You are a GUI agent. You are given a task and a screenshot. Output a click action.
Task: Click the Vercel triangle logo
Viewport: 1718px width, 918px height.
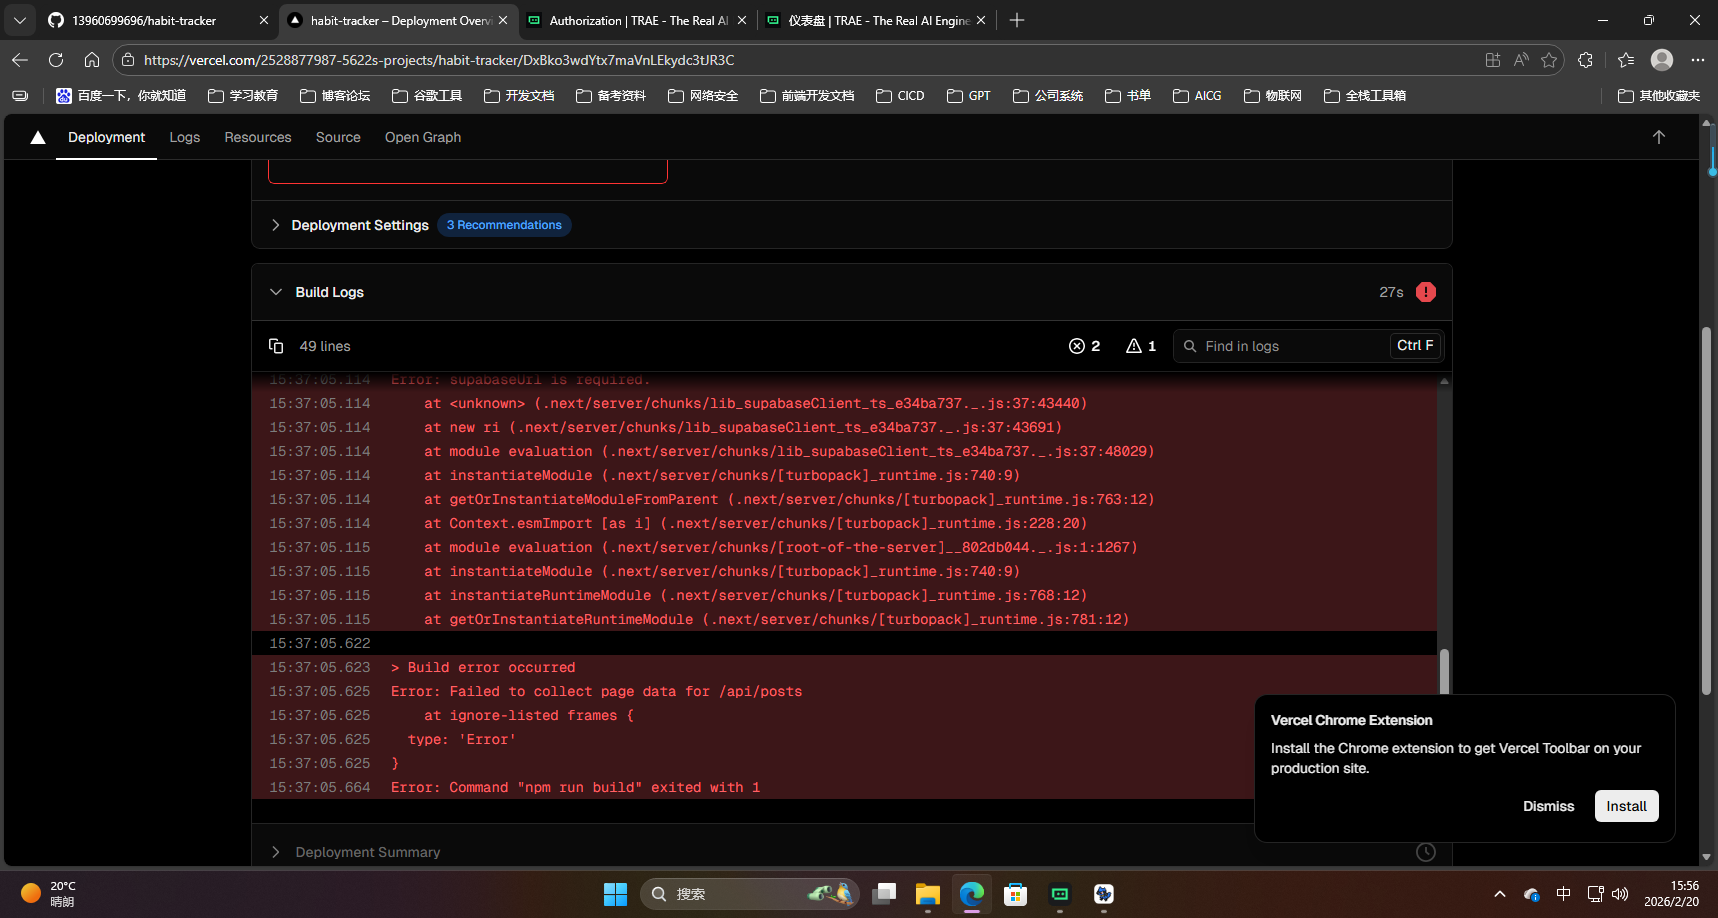tap(38, 137)
